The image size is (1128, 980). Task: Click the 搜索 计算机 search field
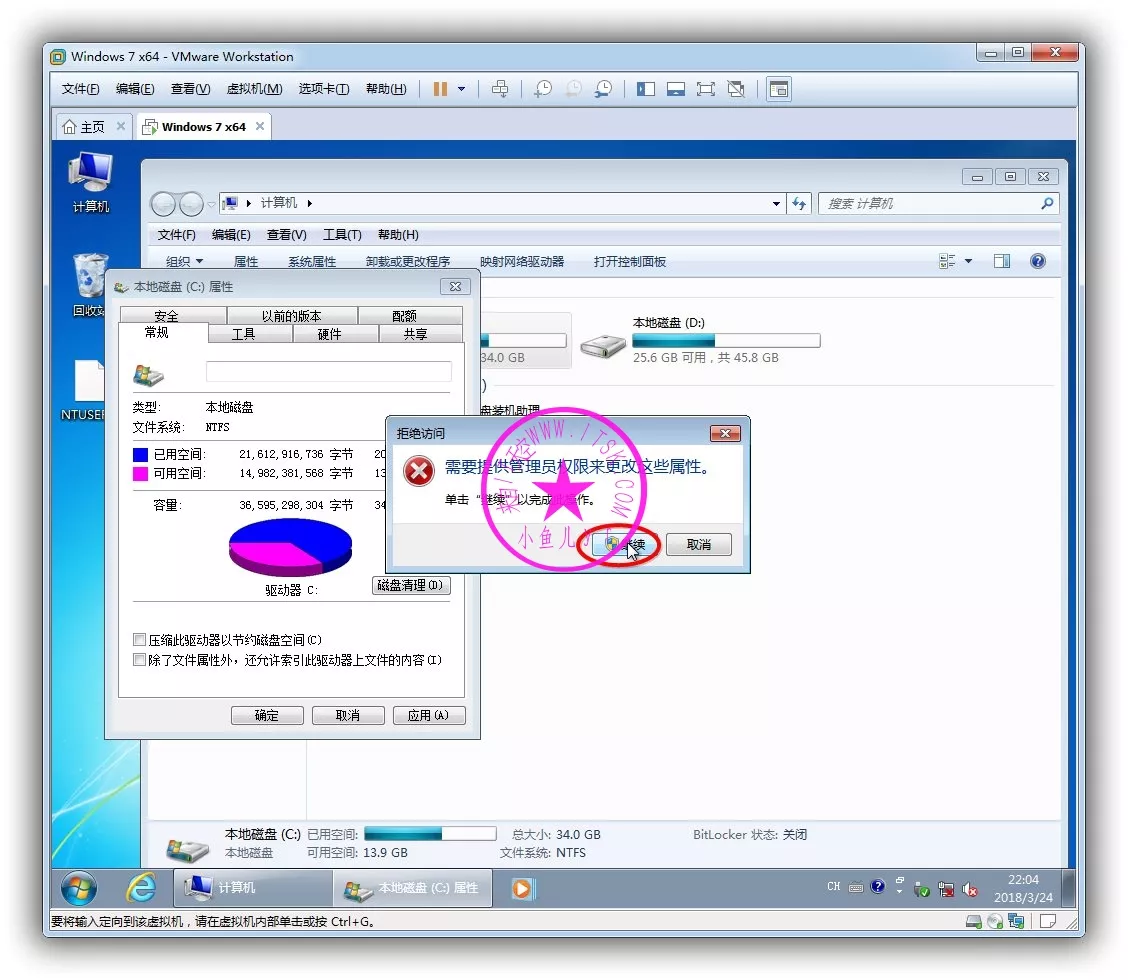click(x=928, y=204)
